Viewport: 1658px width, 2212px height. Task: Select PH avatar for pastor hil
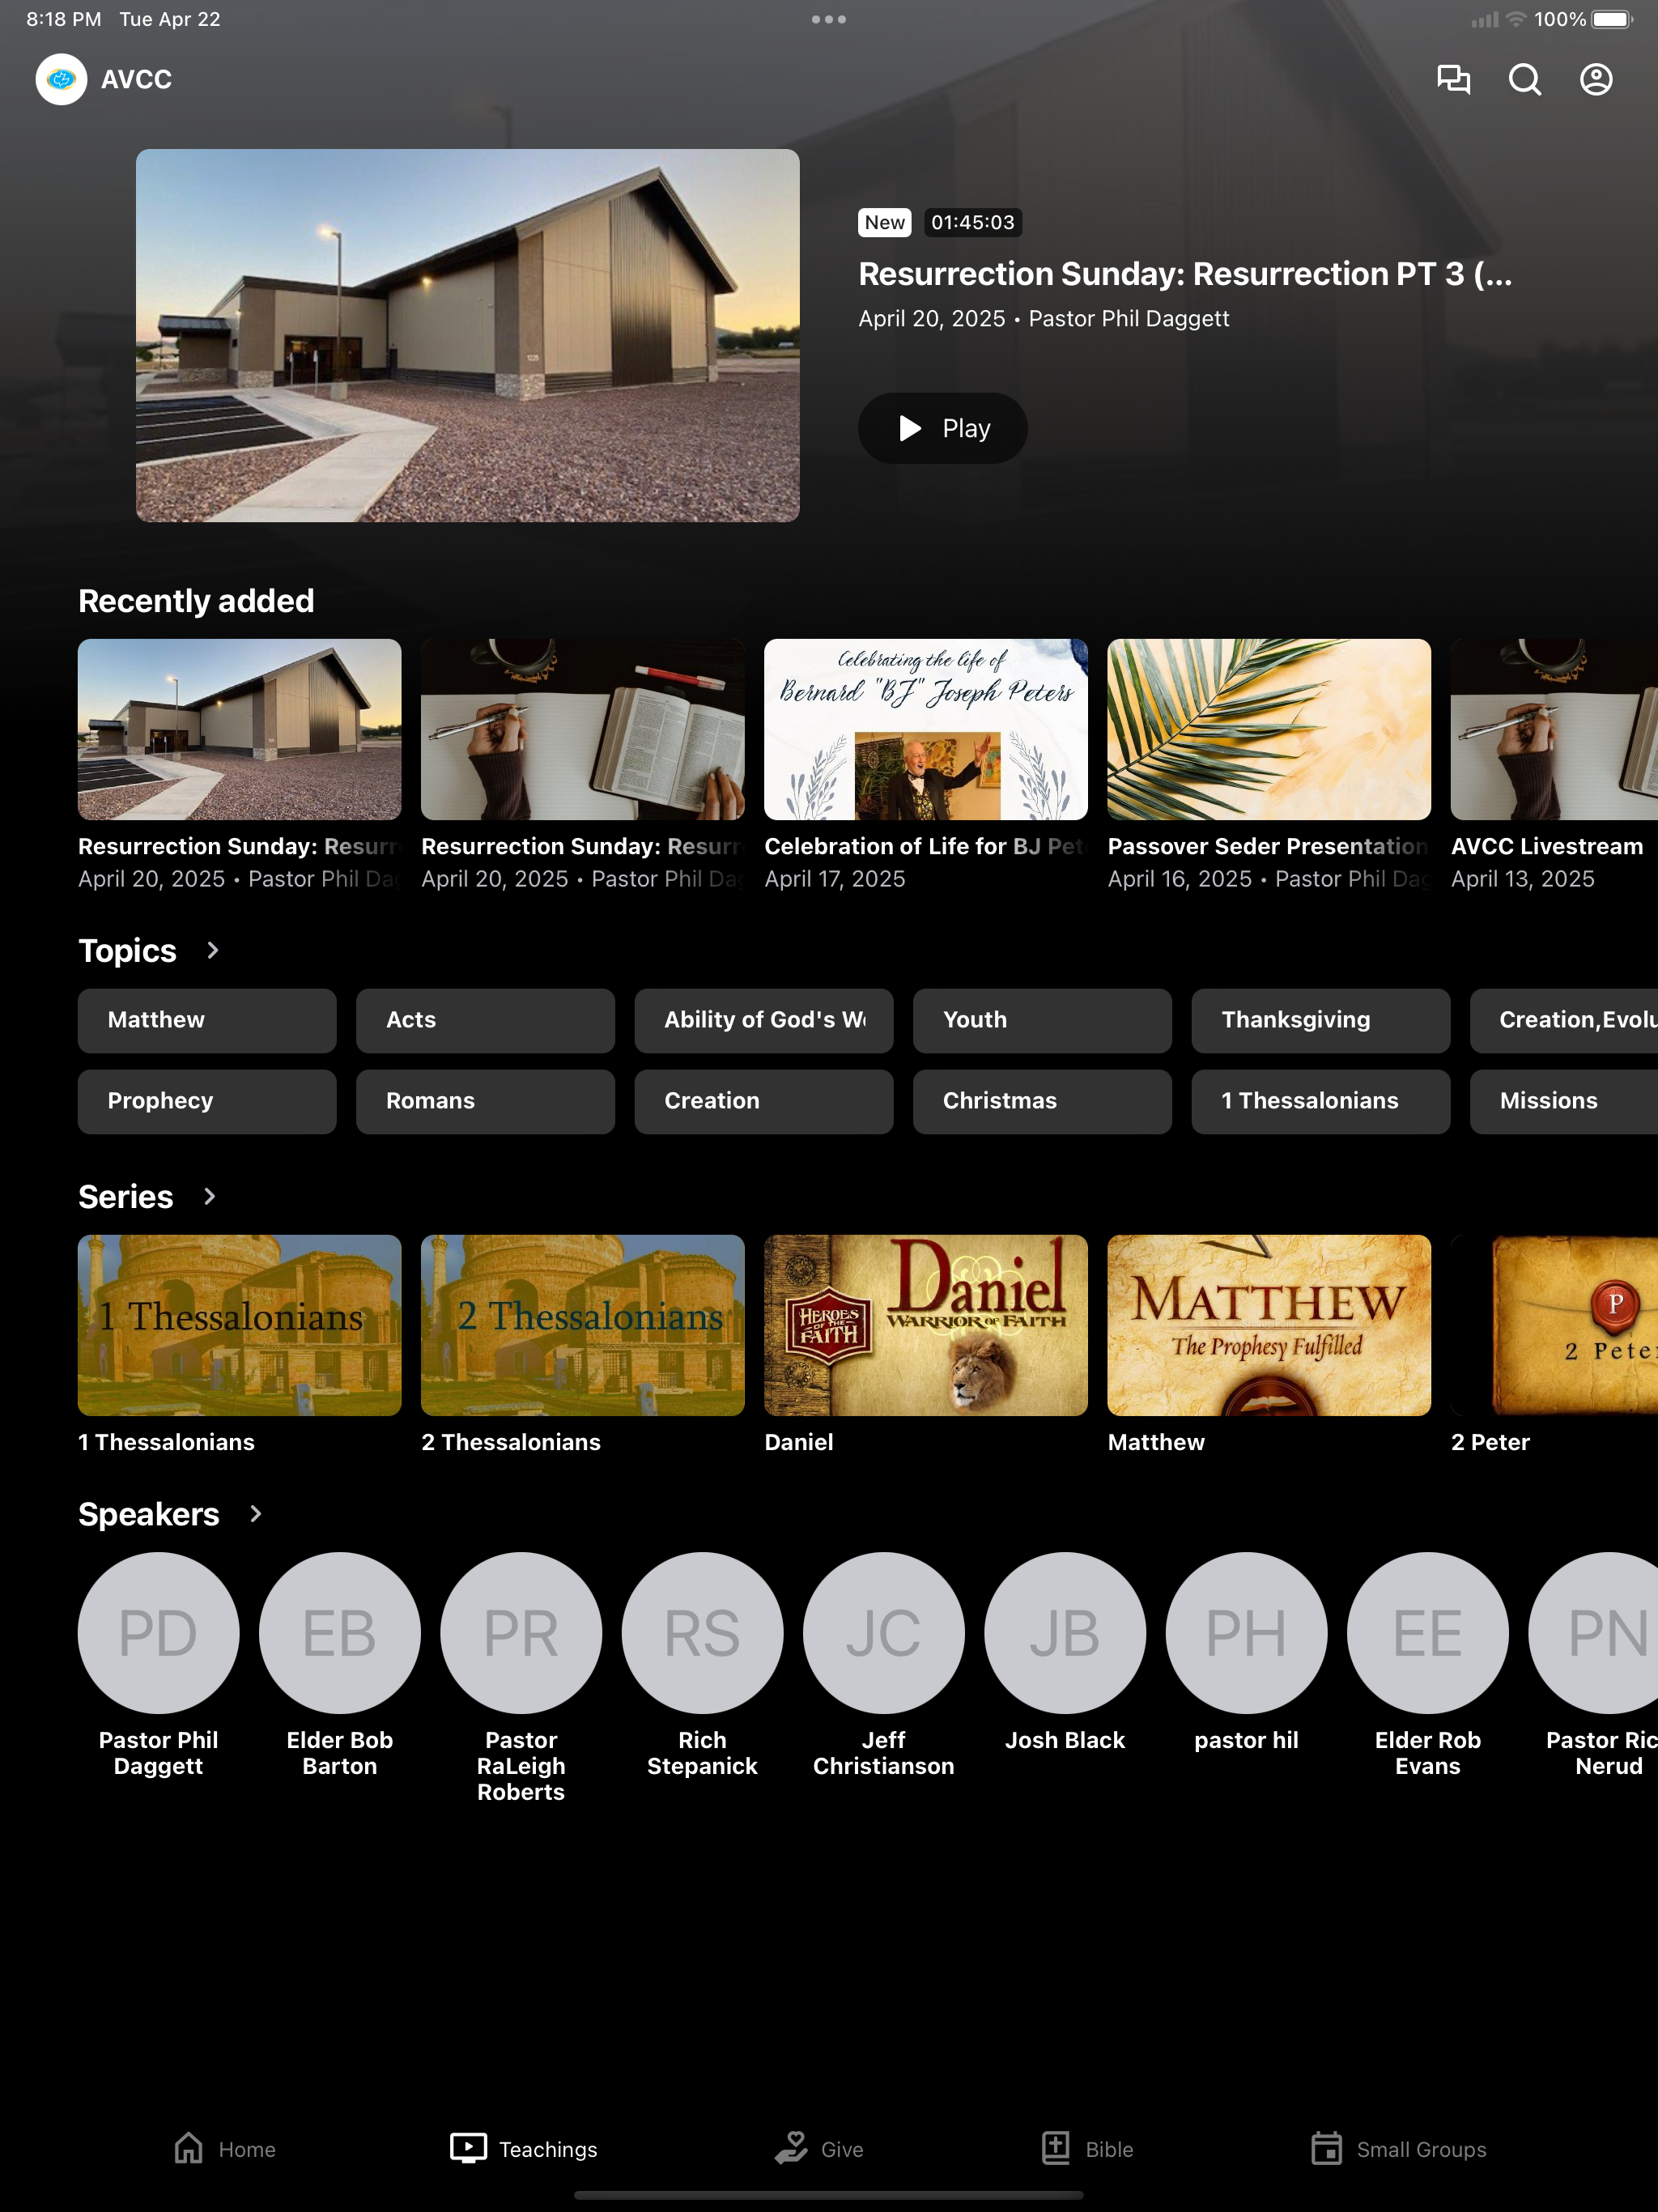pyautogui.click(x=1247, y=1633)
